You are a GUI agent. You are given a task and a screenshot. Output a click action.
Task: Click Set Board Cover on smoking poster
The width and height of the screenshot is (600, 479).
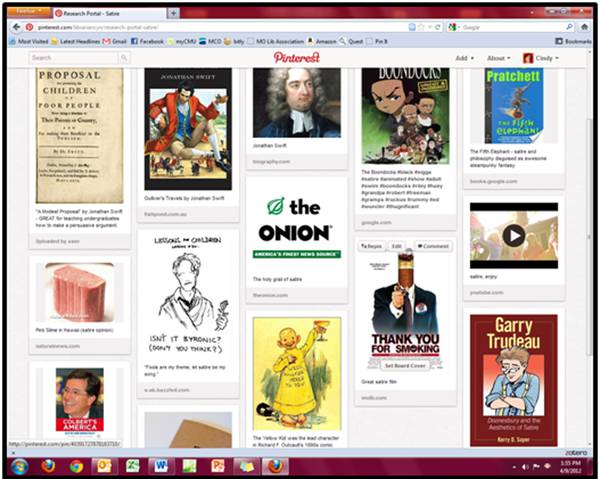[405, 365]
